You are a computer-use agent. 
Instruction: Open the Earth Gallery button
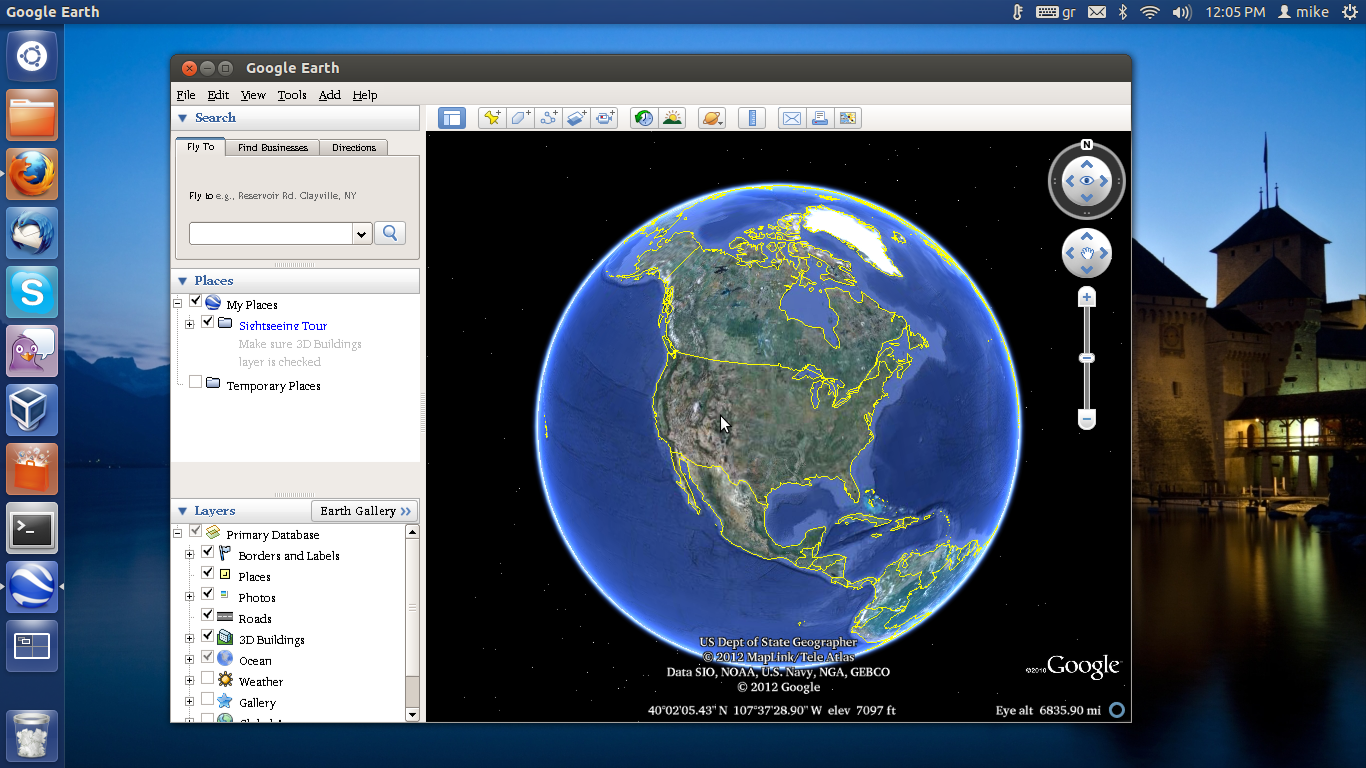(x=365, y=511)
